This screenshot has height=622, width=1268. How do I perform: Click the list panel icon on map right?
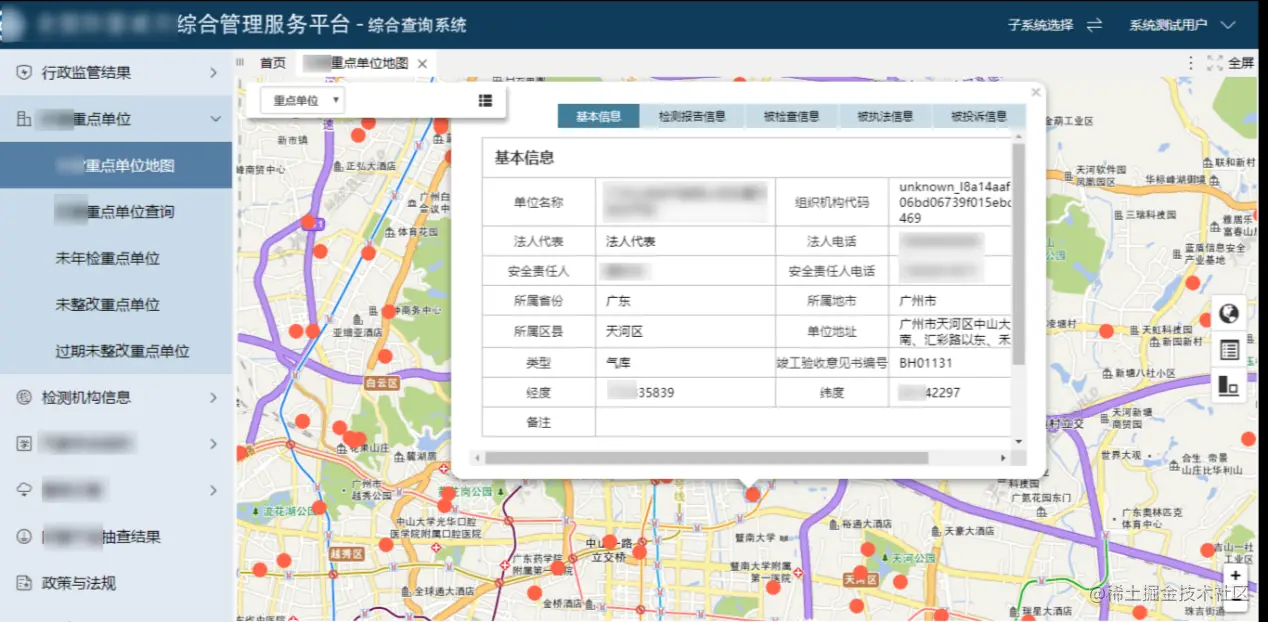1229,349
